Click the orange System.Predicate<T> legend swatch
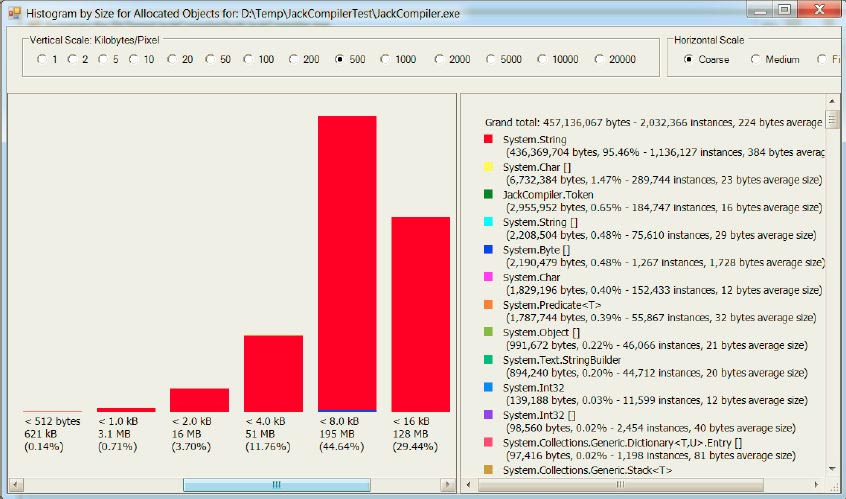Viewport: 846px width, 499px height. (x=488, y=304)
